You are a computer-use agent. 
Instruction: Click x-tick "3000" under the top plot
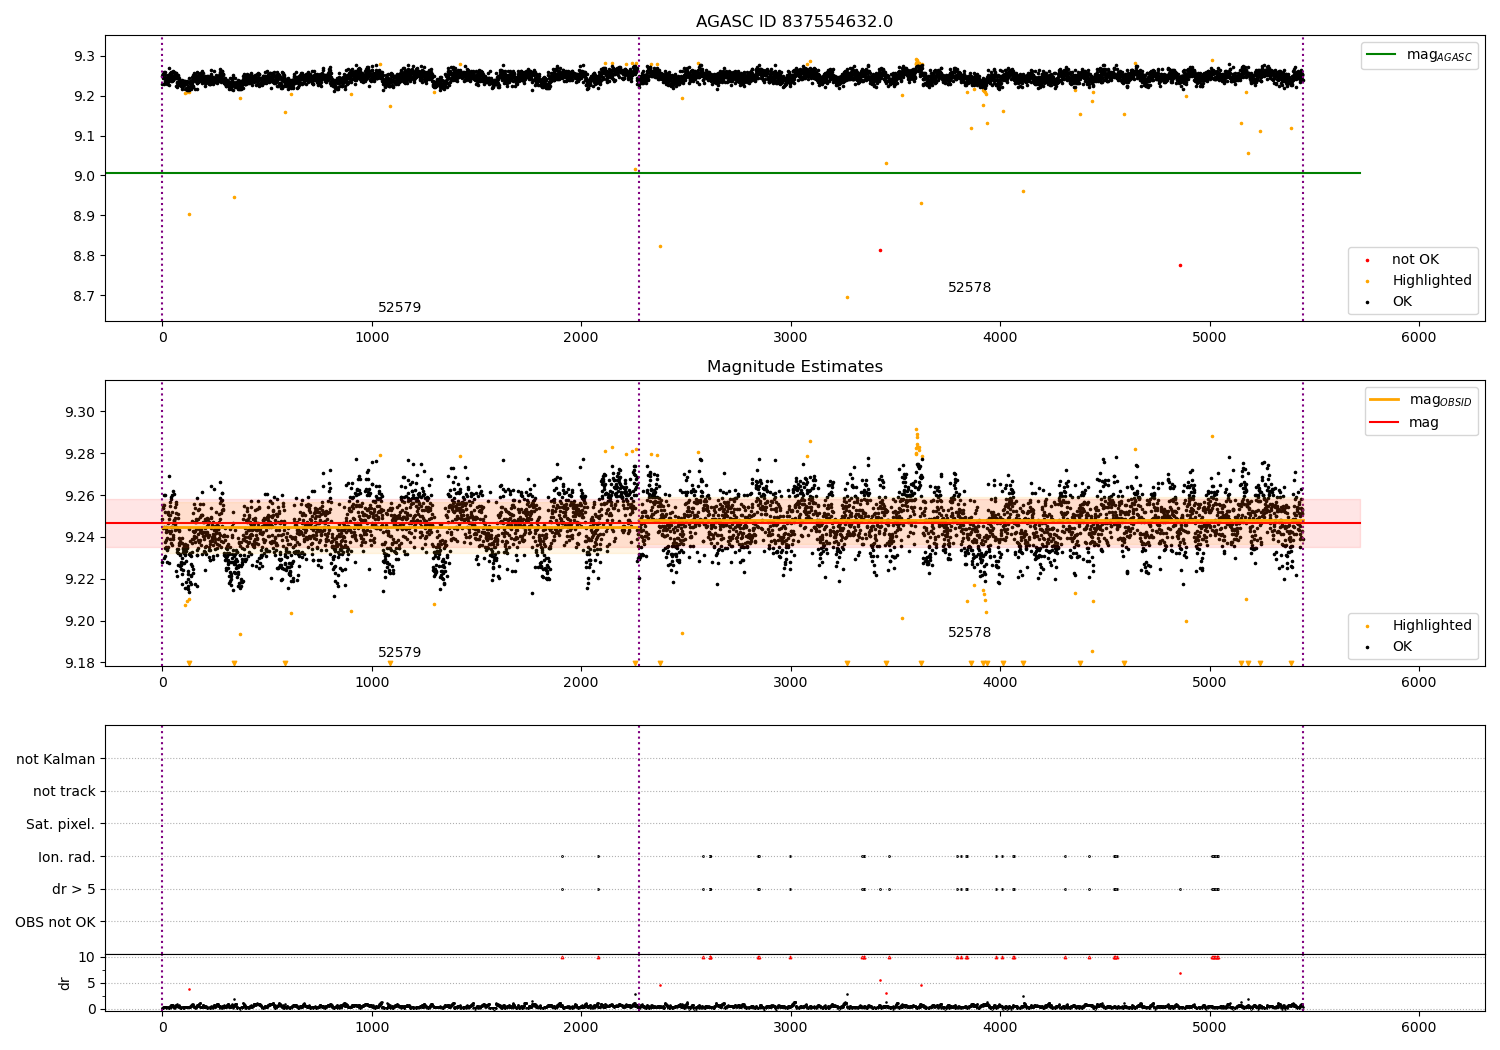point(791,337)
